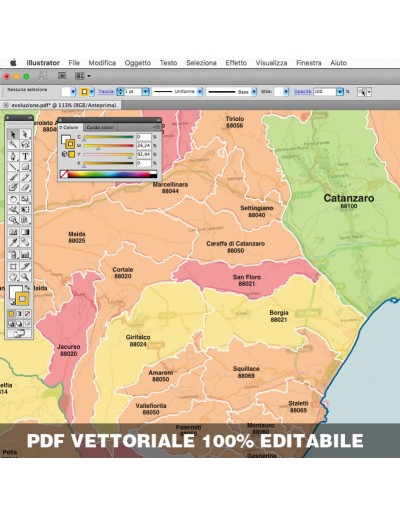Screen dimensions: 400x517
Task: Open the File menu
Action: pos(74,63)
